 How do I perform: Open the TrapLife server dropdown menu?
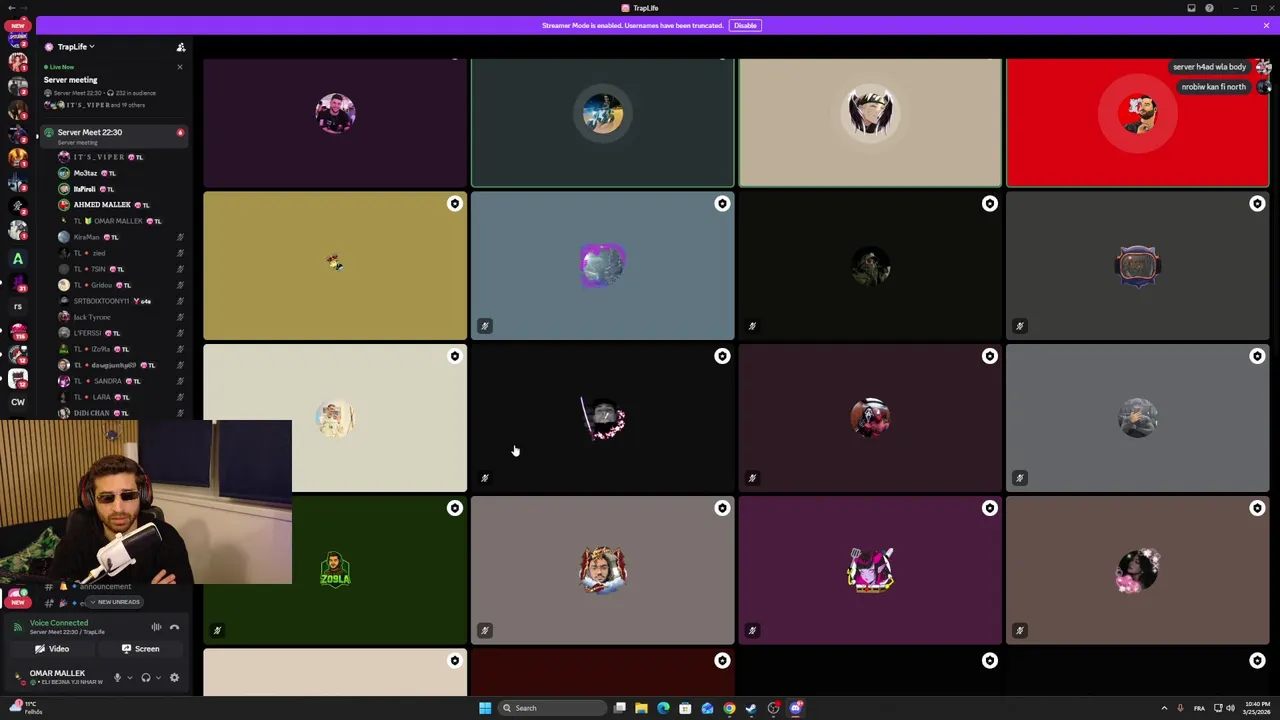tap(75, 47)
